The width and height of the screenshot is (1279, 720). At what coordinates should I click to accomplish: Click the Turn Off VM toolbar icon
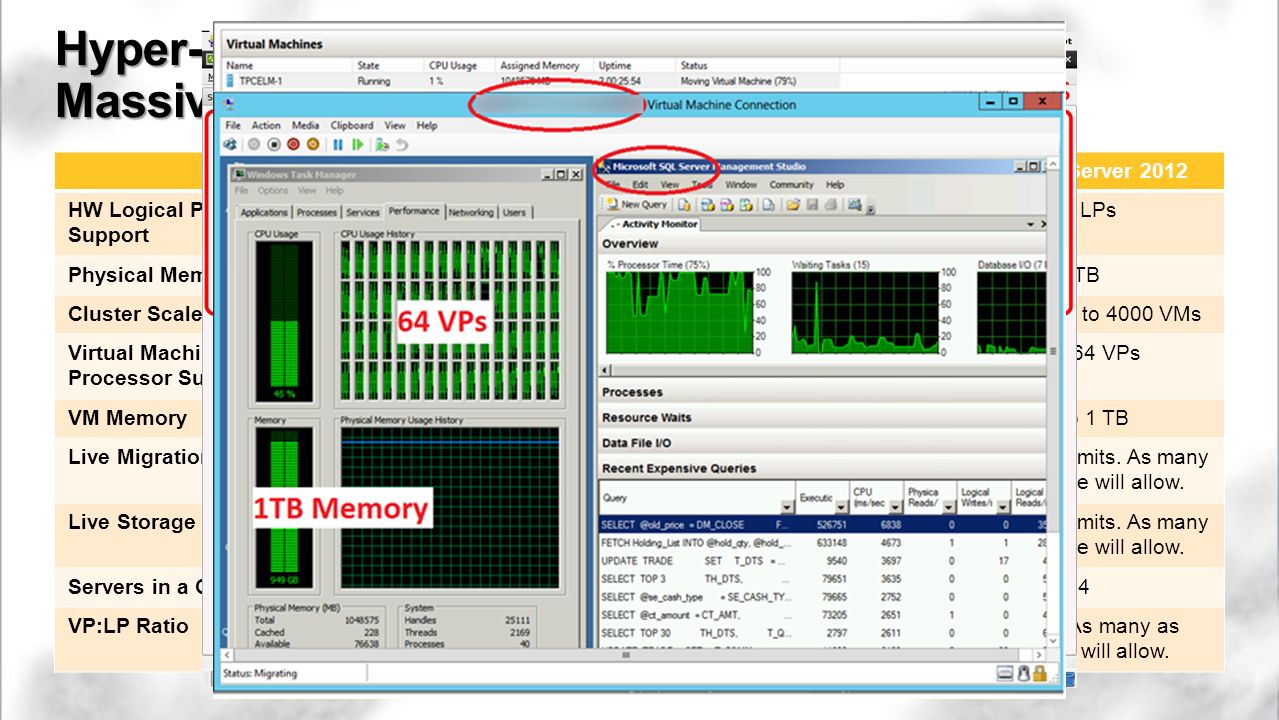(274, 144)
